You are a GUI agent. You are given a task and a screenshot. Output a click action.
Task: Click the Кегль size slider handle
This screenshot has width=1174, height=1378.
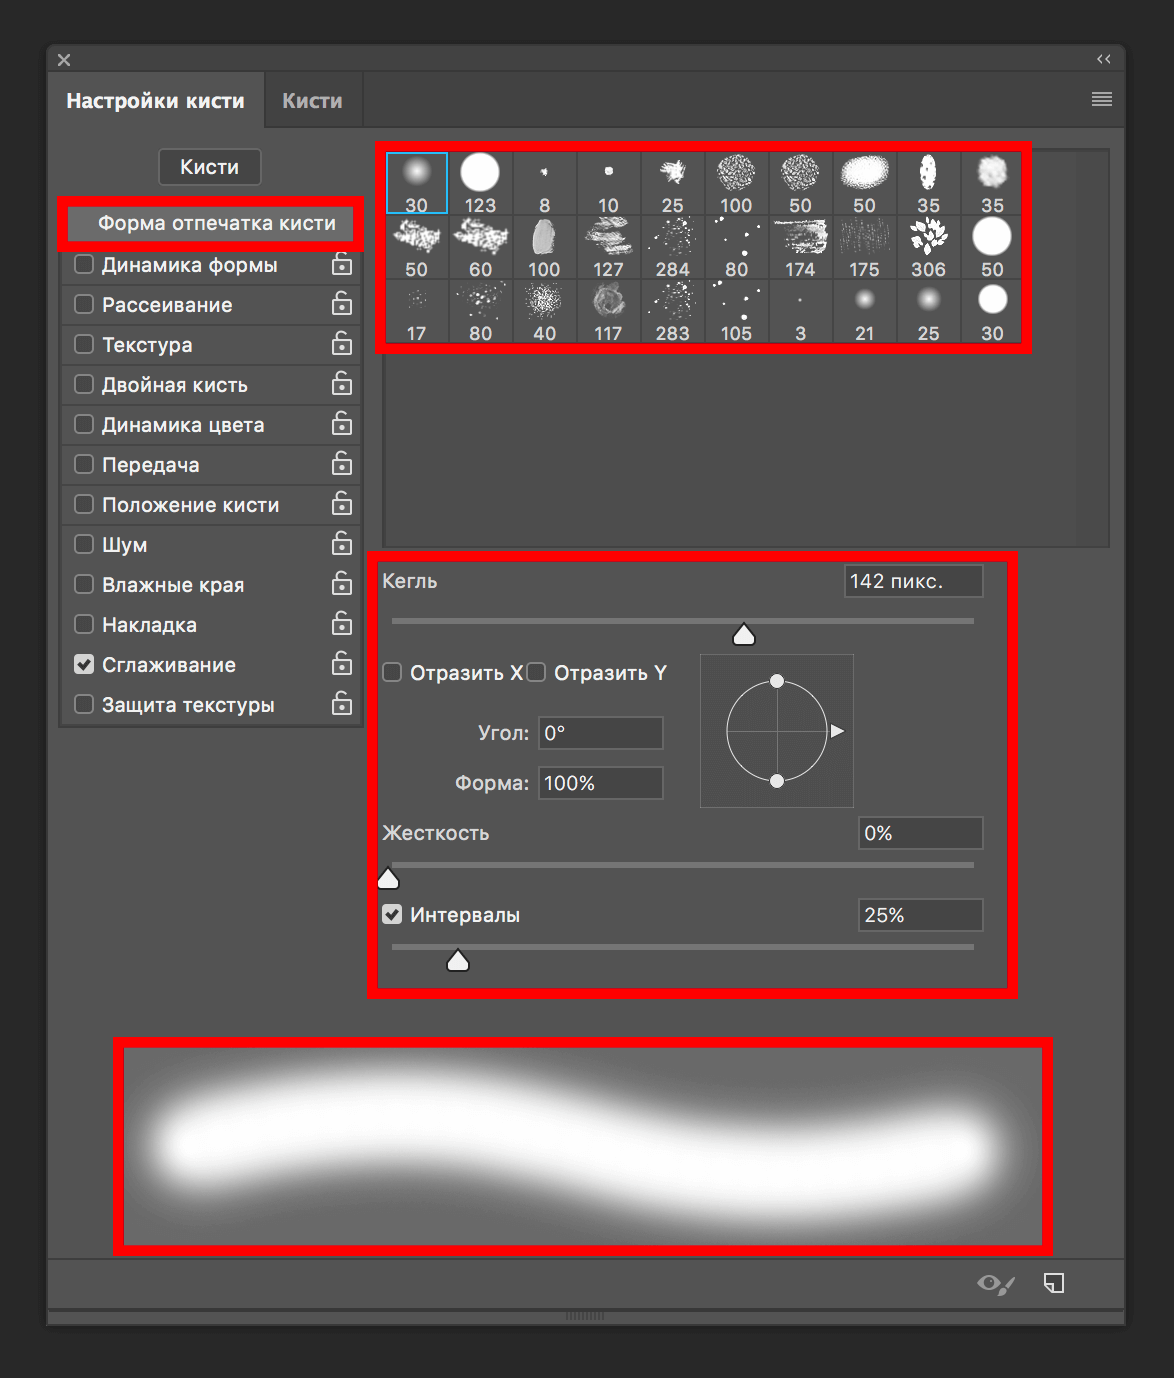click(743, 634)
